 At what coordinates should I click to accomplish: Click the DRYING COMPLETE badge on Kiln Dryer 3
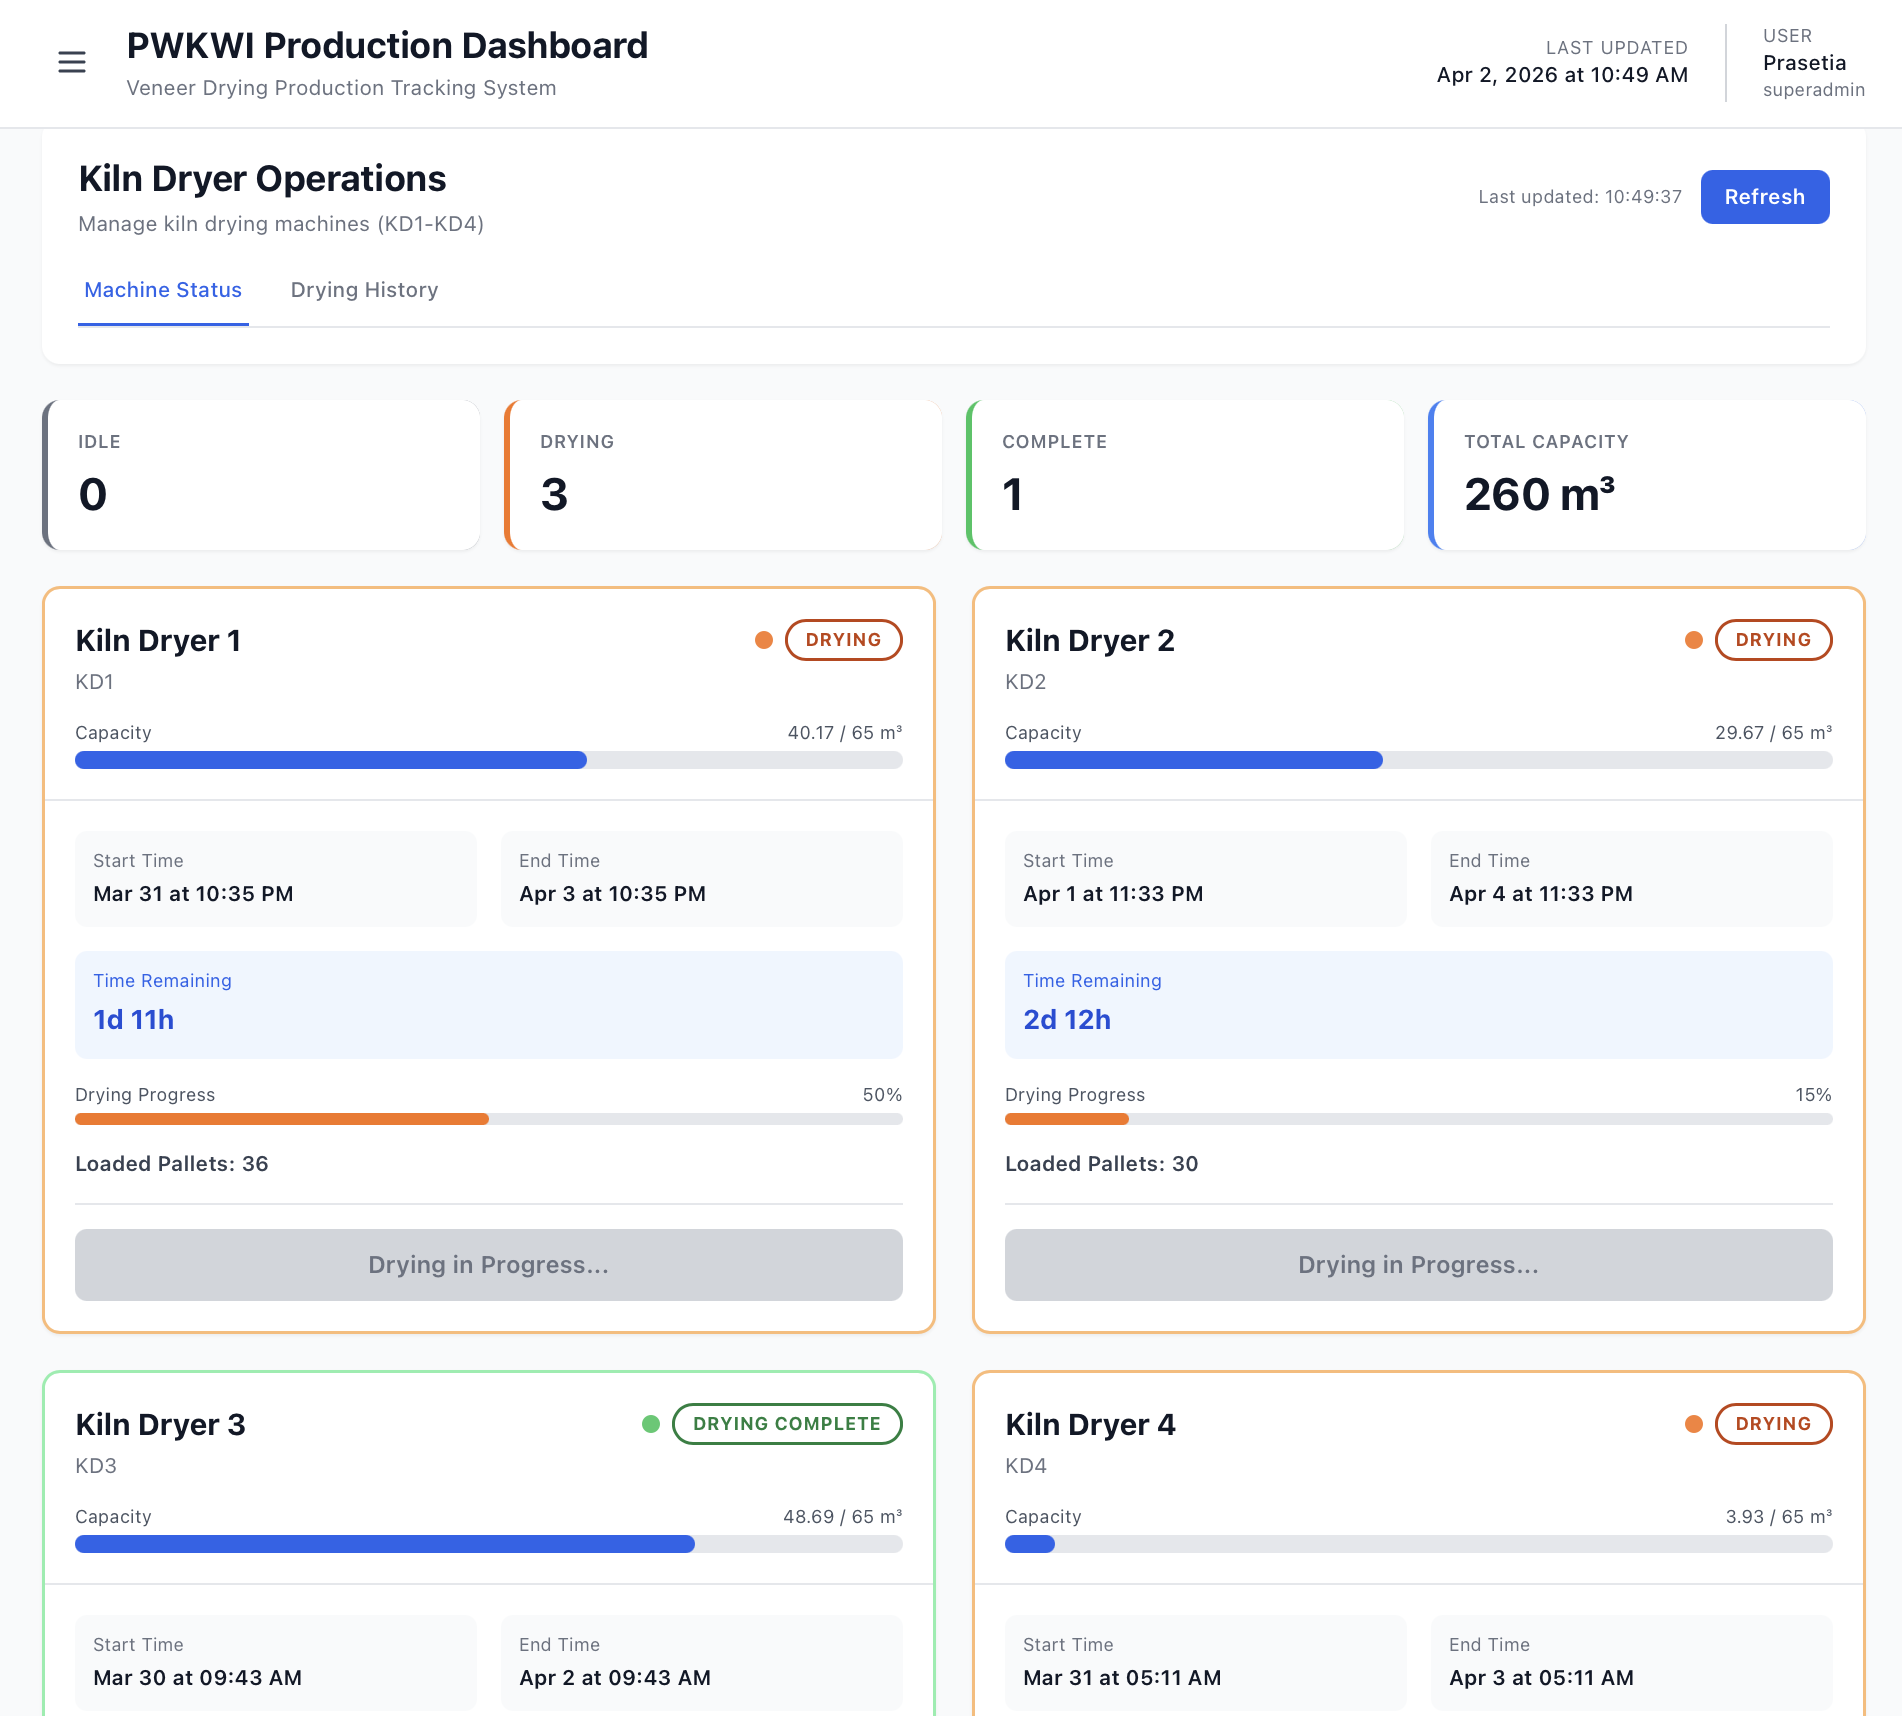787,1424
